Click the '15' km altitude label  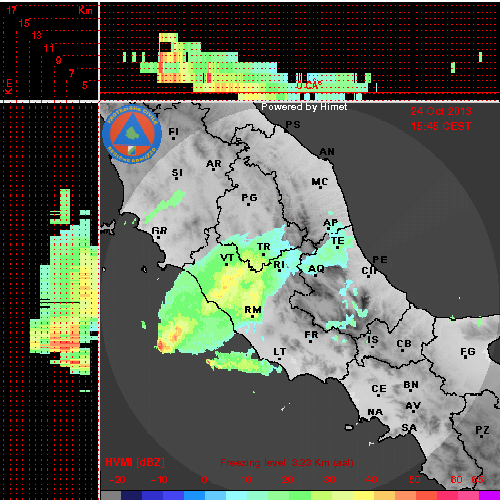pyautogui.click(x=24, y=23)
